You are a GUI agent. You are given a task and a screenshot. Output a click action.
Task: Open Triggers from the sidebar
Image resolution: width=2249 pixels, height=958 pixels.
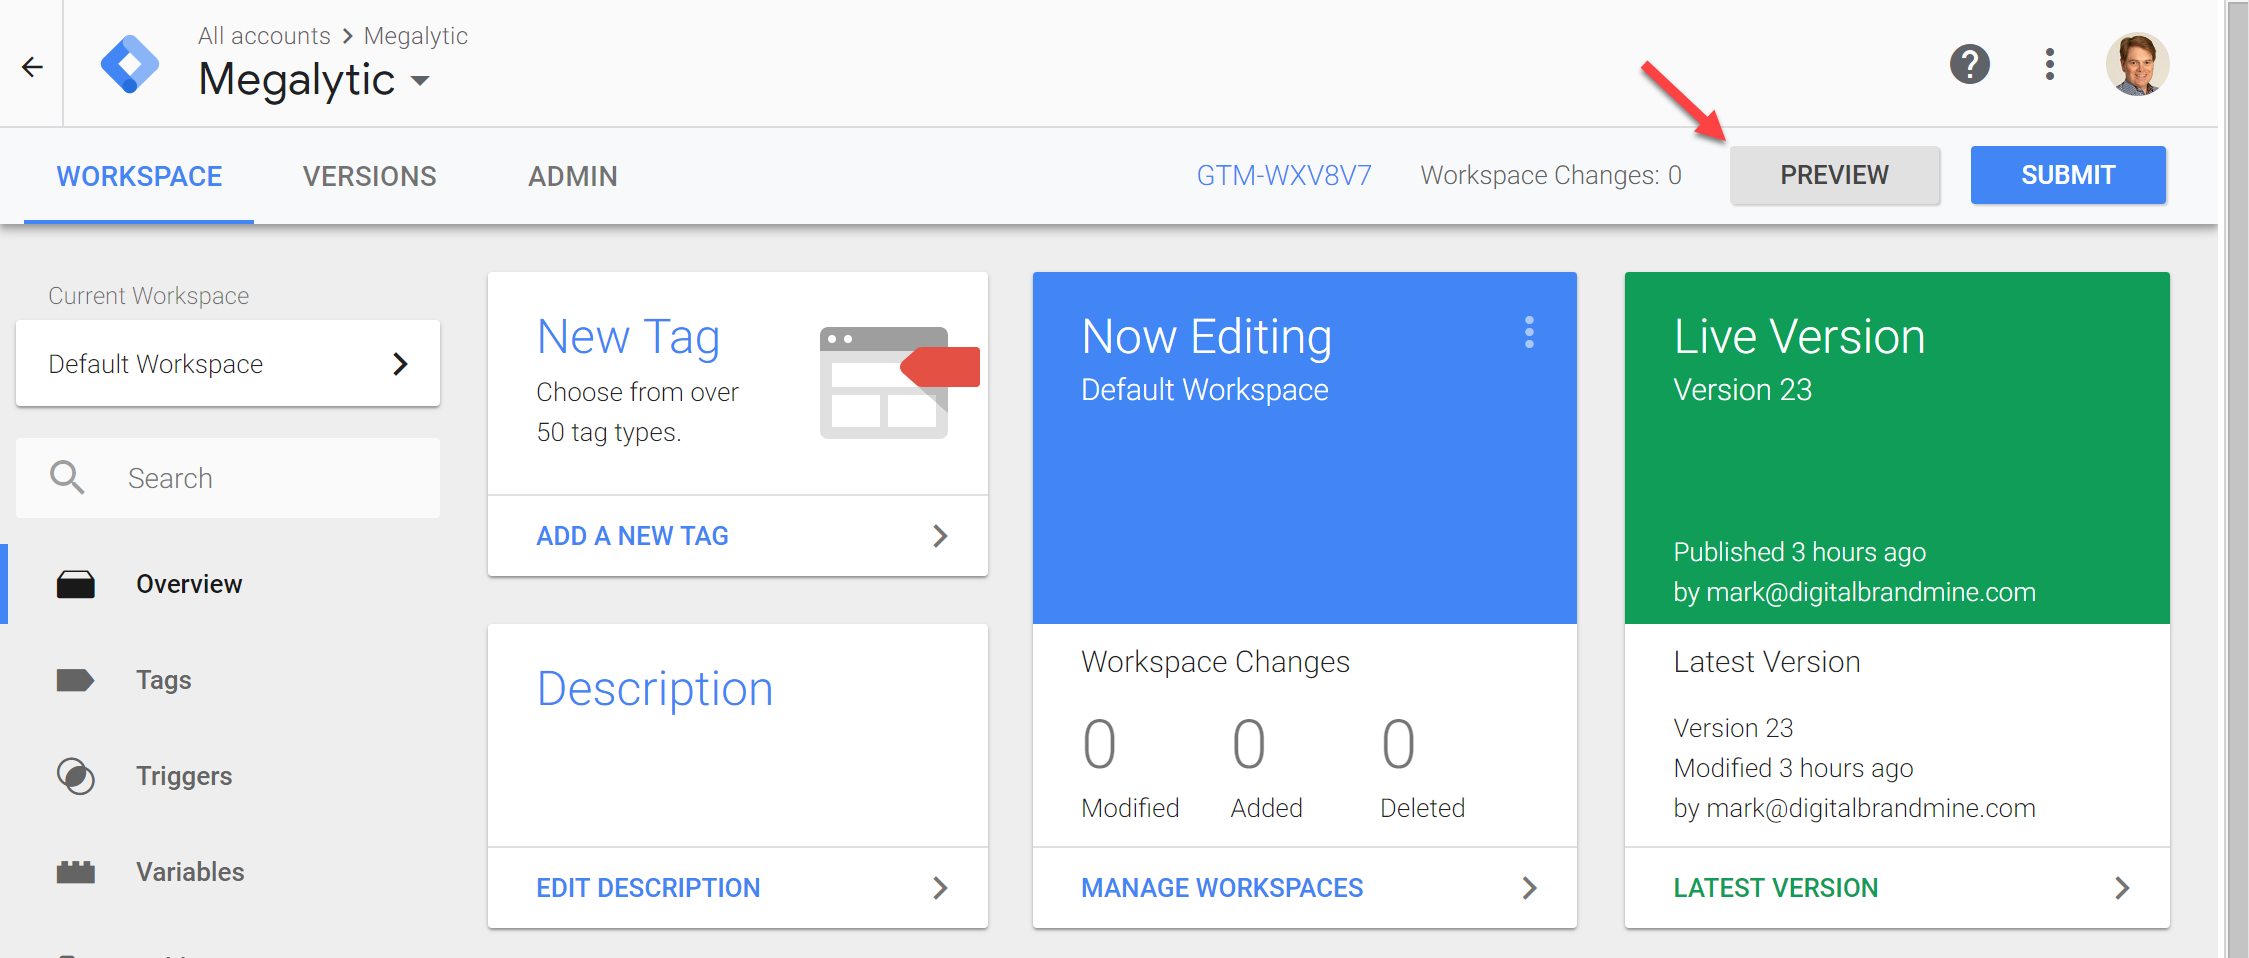[183, 776]
